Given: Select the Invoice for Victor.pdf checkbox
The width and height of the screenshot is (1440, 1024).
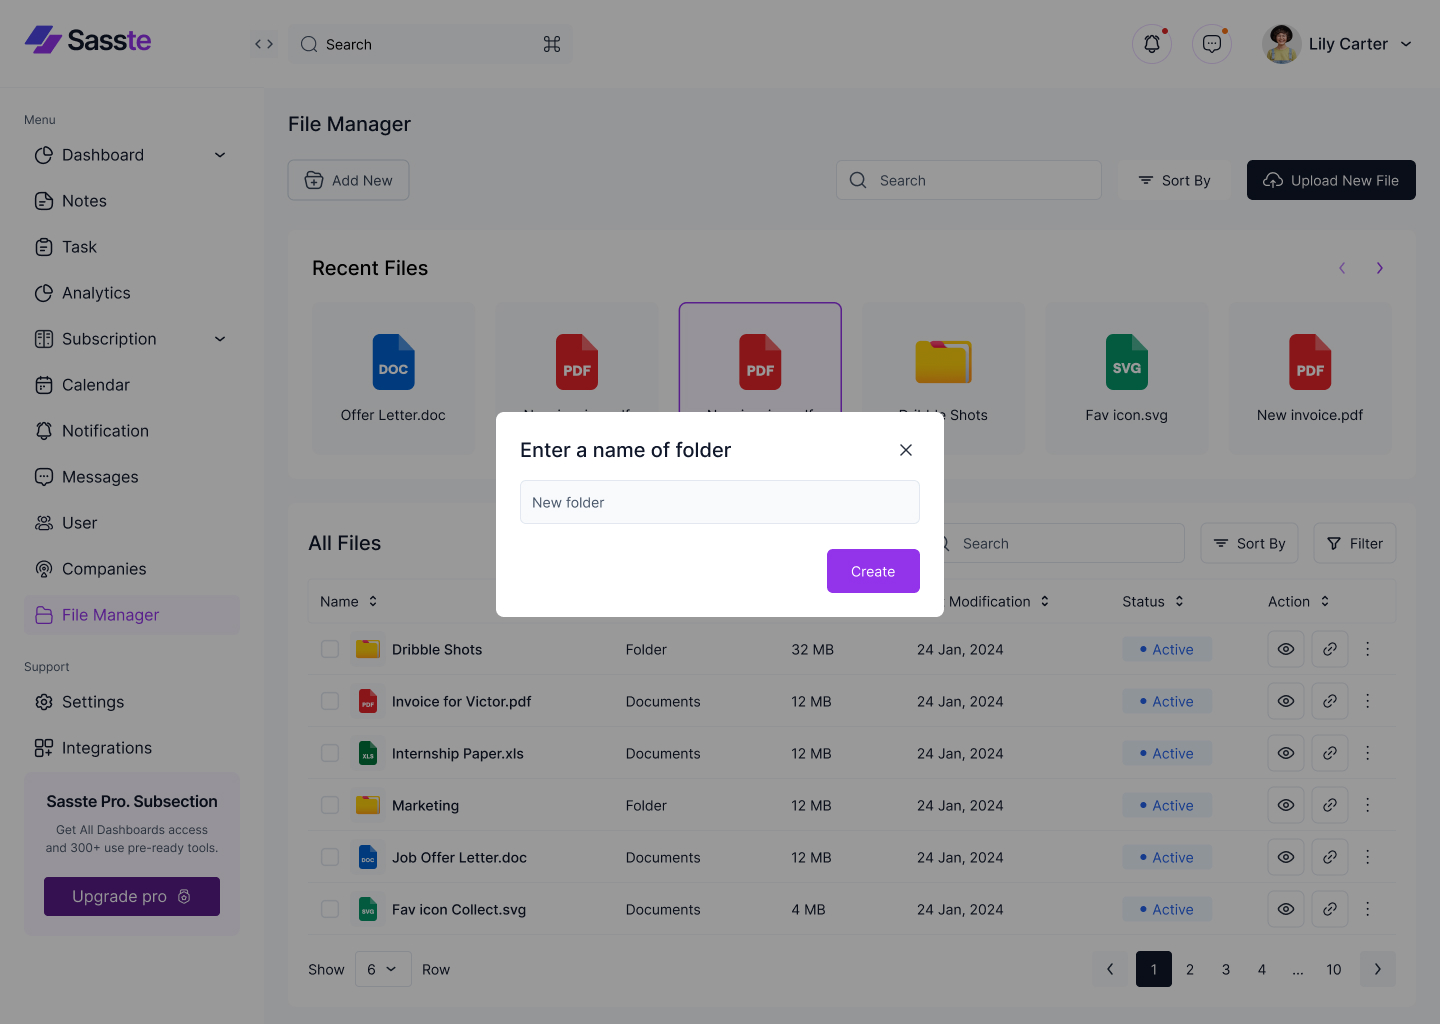Looking at the screenshot, I should (330, 701).
